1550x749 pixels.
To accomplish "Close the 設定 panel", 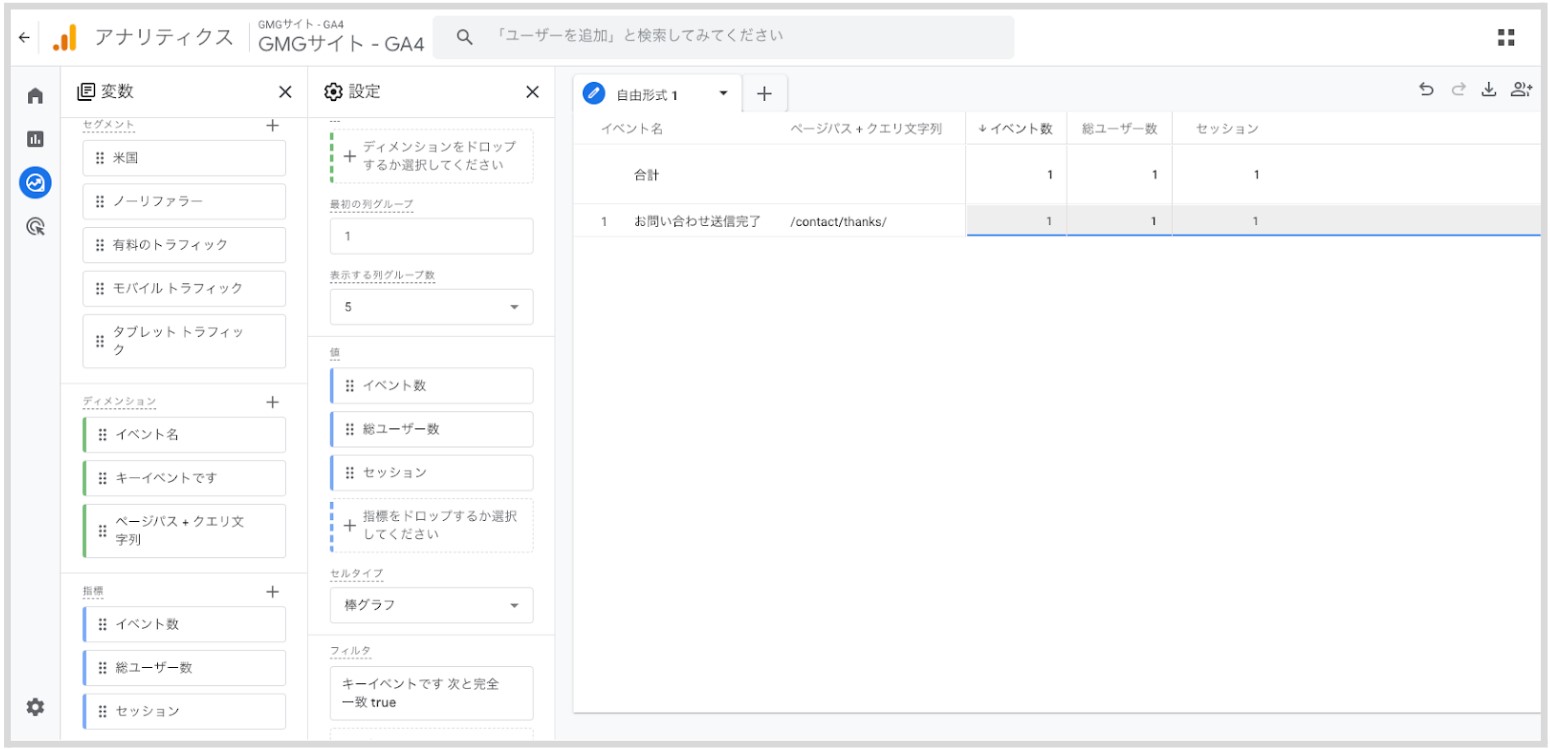I will [532, 92].
